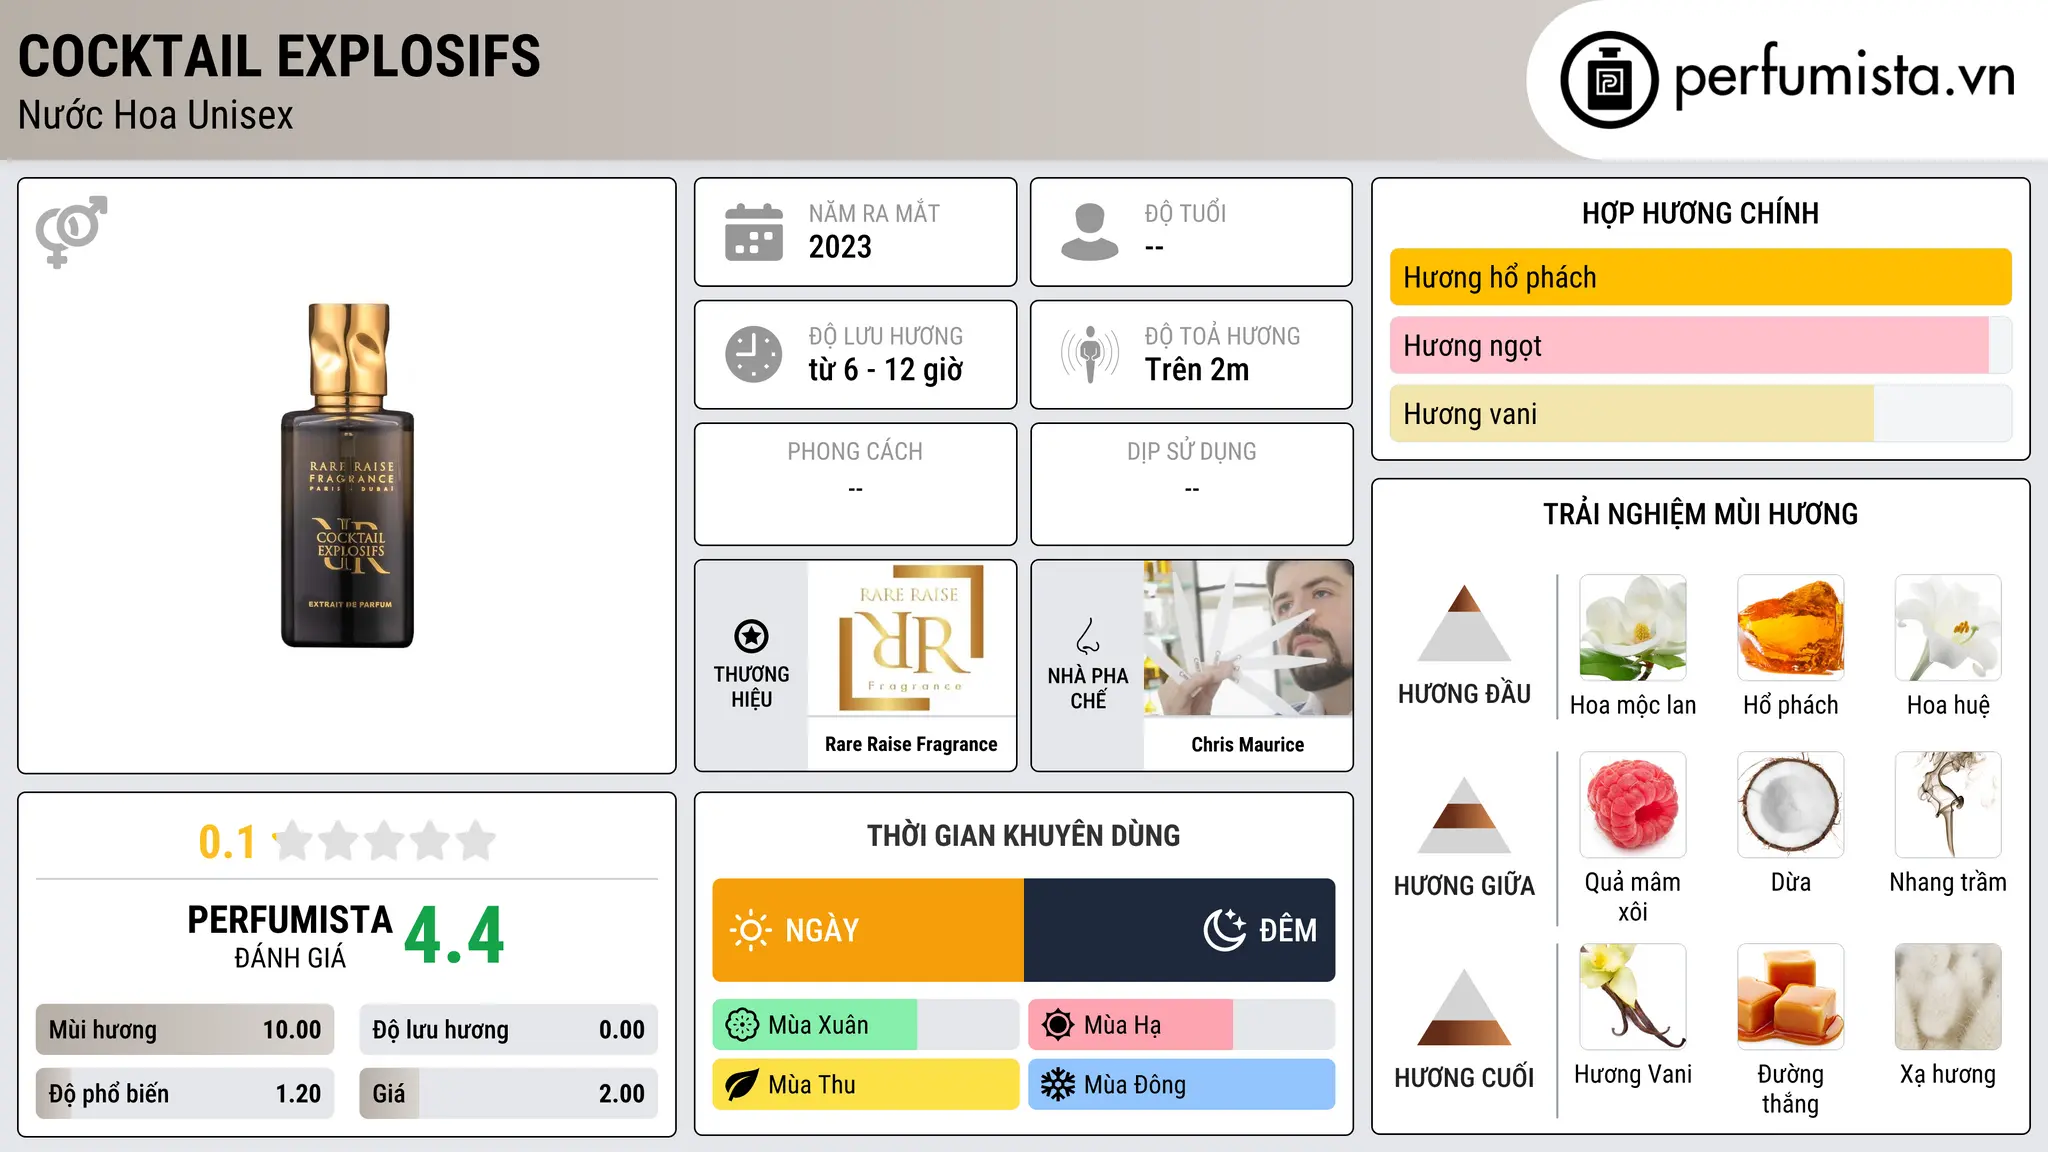Select the Hương Vani vanilla image
The width and height of the screenshot is (2048, 1152).
1633,997
